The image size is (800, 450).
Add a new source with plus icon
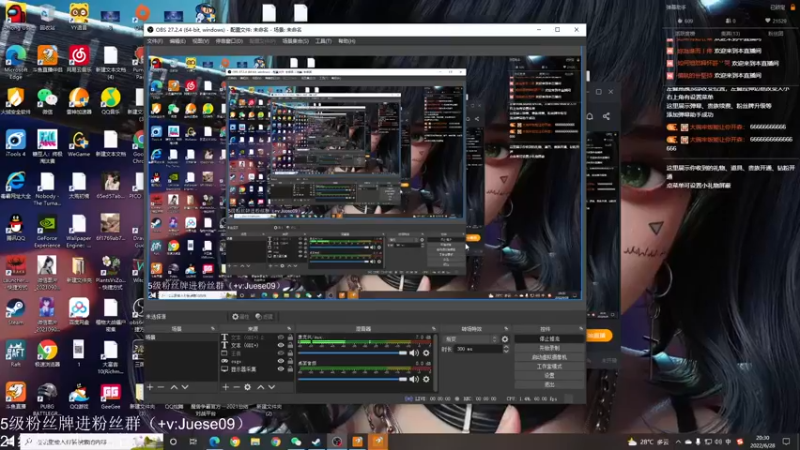click(x=226, y=387)
